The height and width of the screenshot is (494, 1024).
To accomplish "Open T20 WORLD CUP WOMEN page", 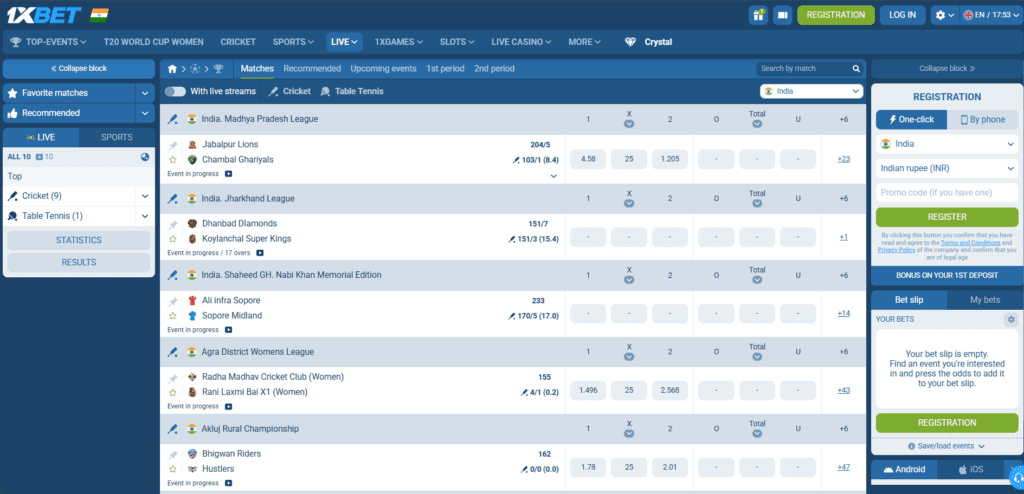I will (x=153, y=42).
